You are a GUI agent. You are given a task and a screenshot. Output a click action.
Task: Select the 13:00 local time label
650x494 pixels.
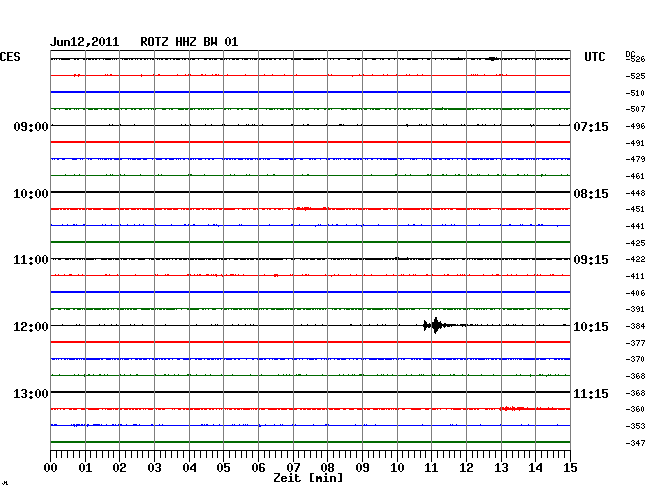tap(31, 393)
